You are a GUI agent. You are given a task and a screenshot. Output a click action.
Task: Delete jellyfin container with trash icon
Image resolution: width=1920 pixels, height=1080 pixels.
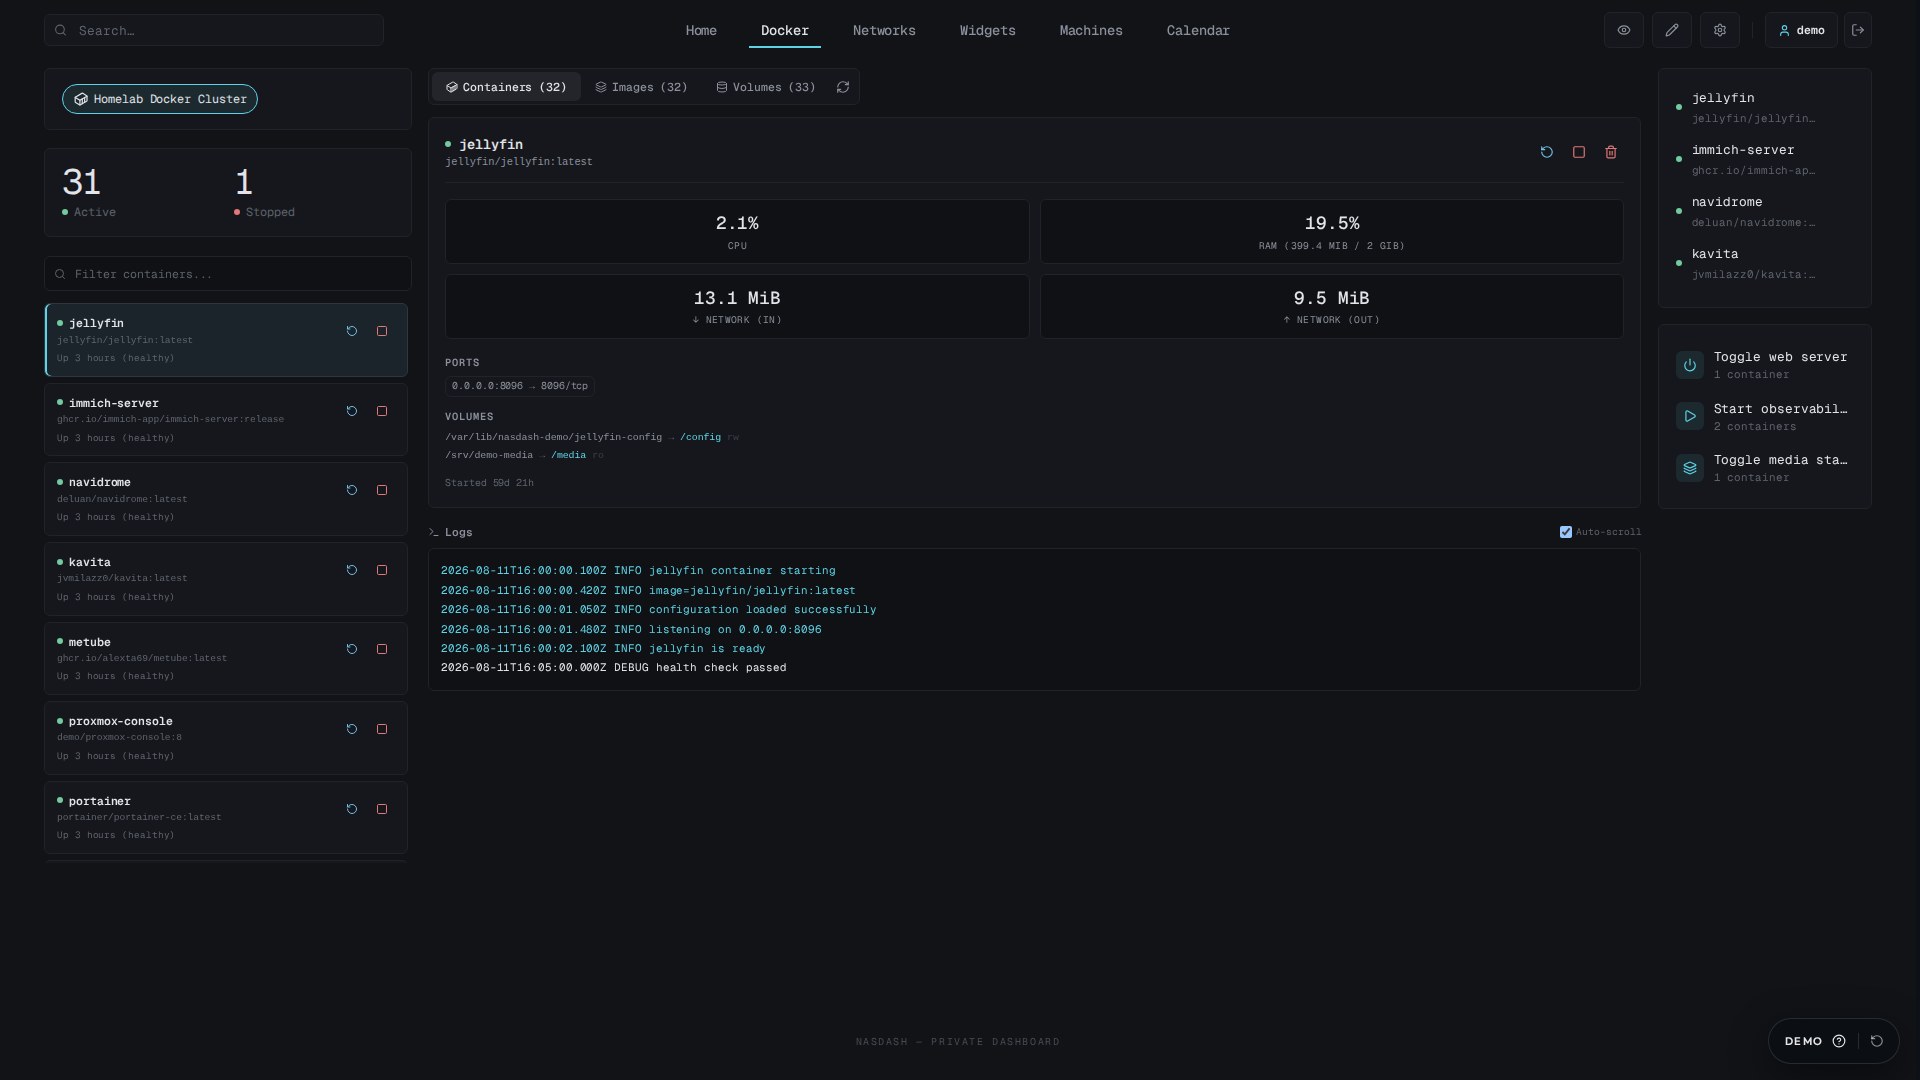pyautogui.click(x=1611, y=152)
